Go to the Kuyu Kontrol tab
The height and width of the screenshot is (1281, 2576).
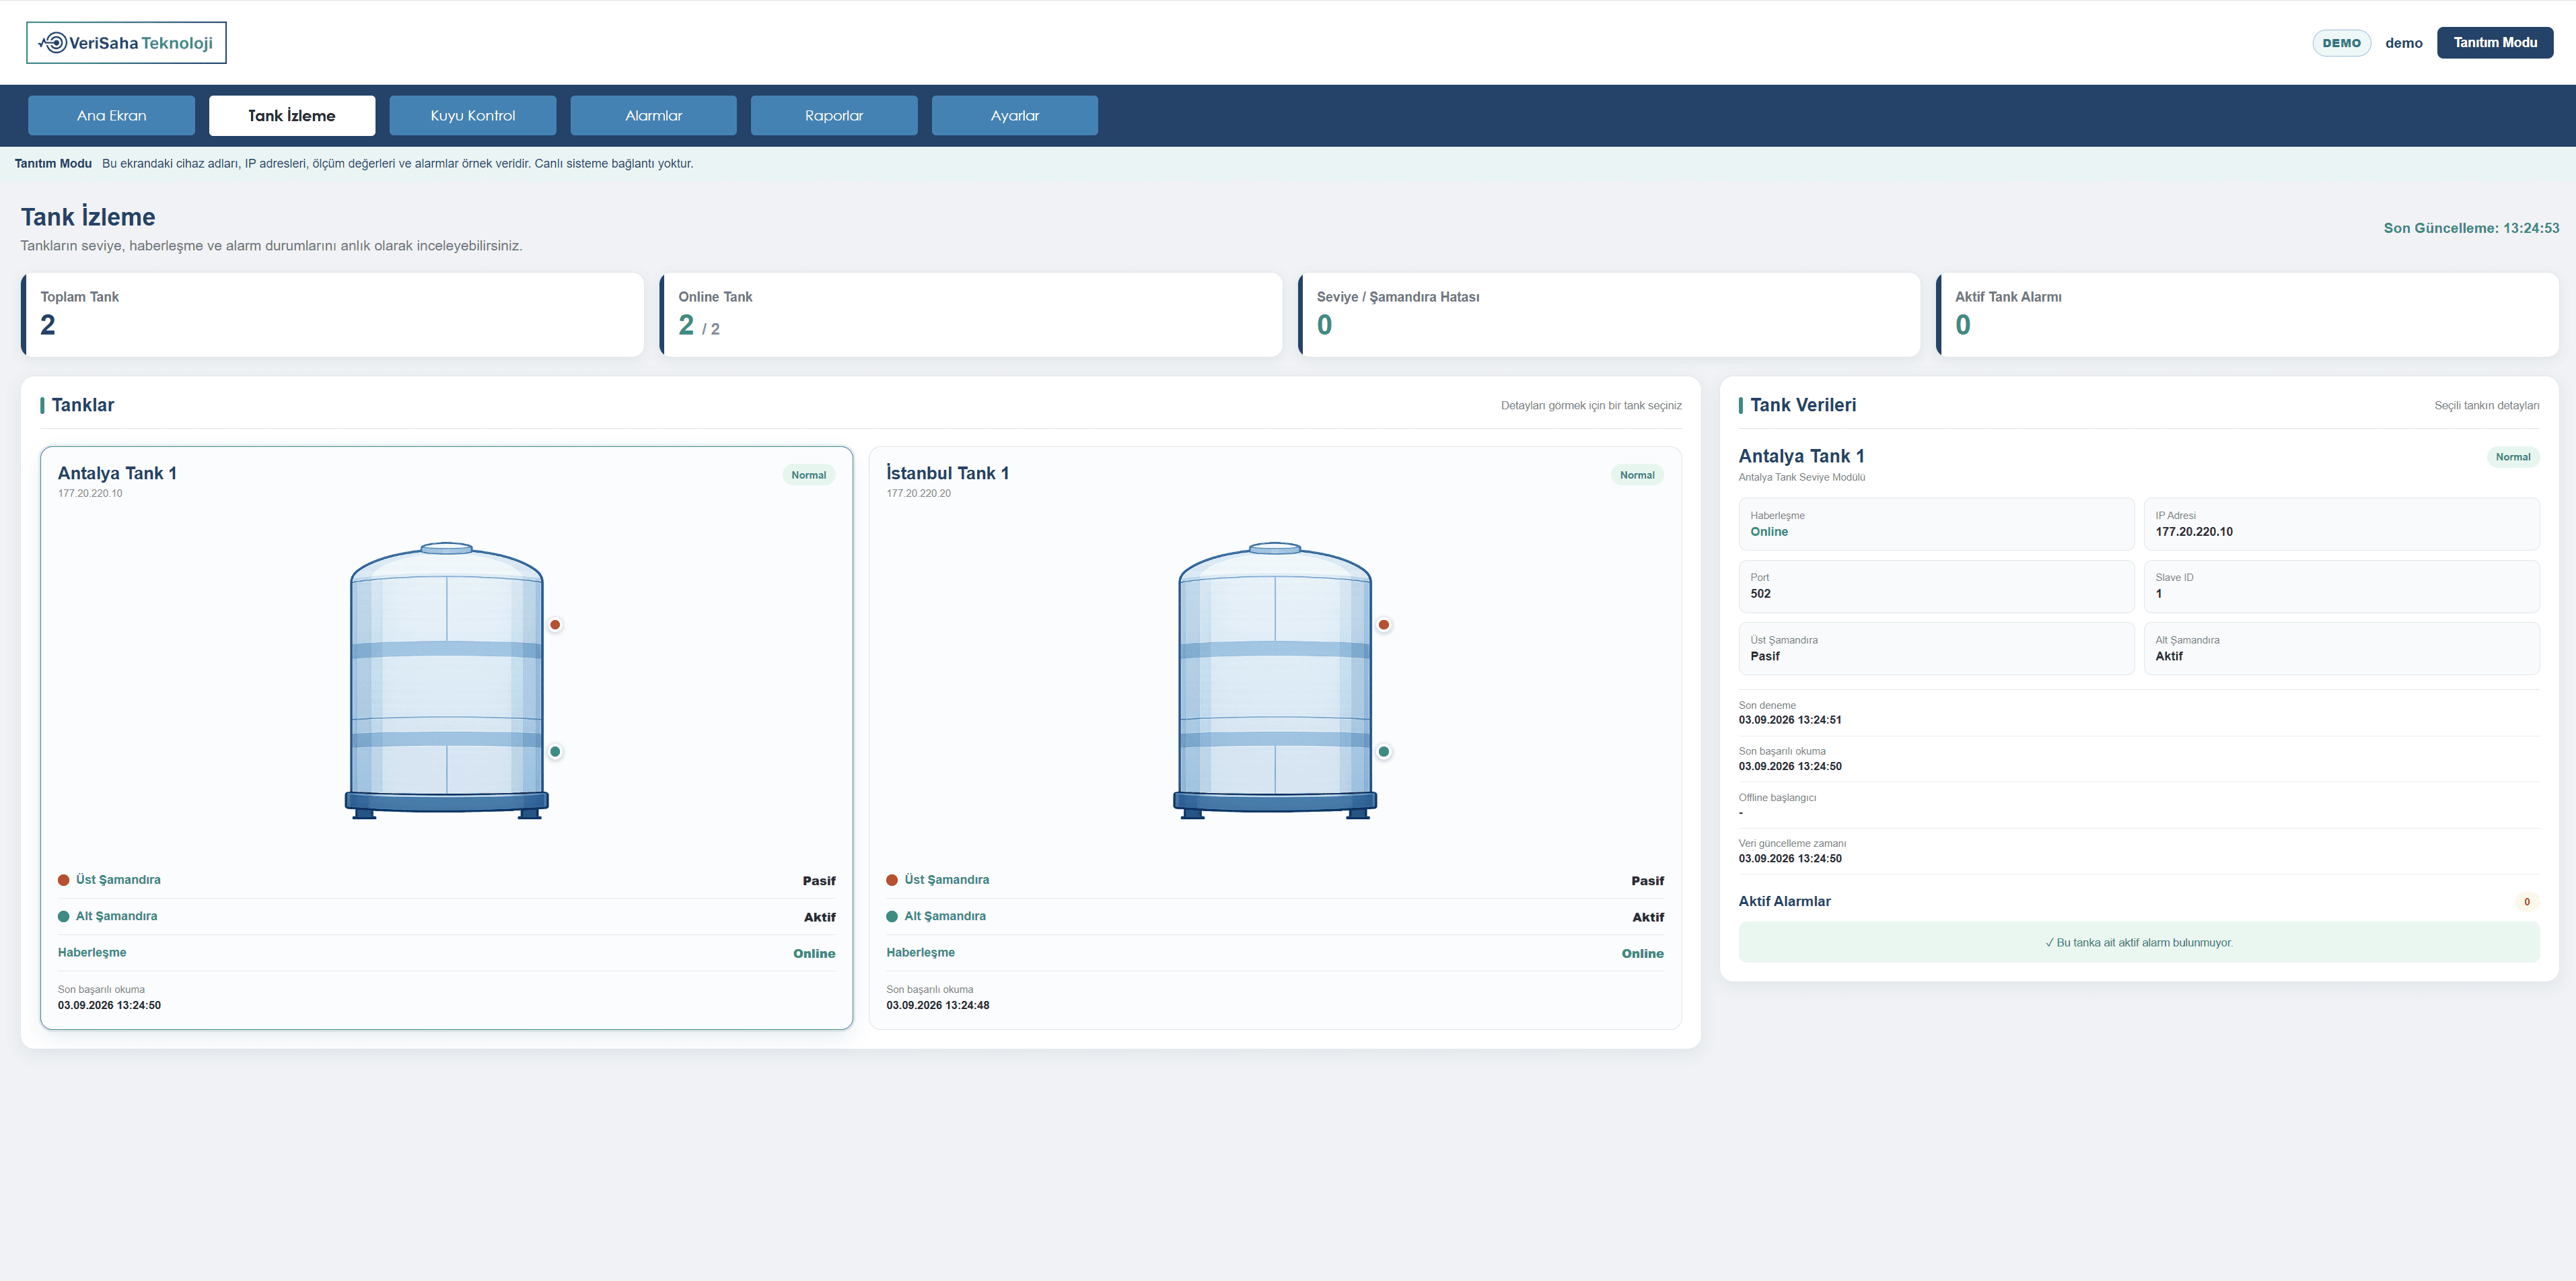tap(473, 115)
